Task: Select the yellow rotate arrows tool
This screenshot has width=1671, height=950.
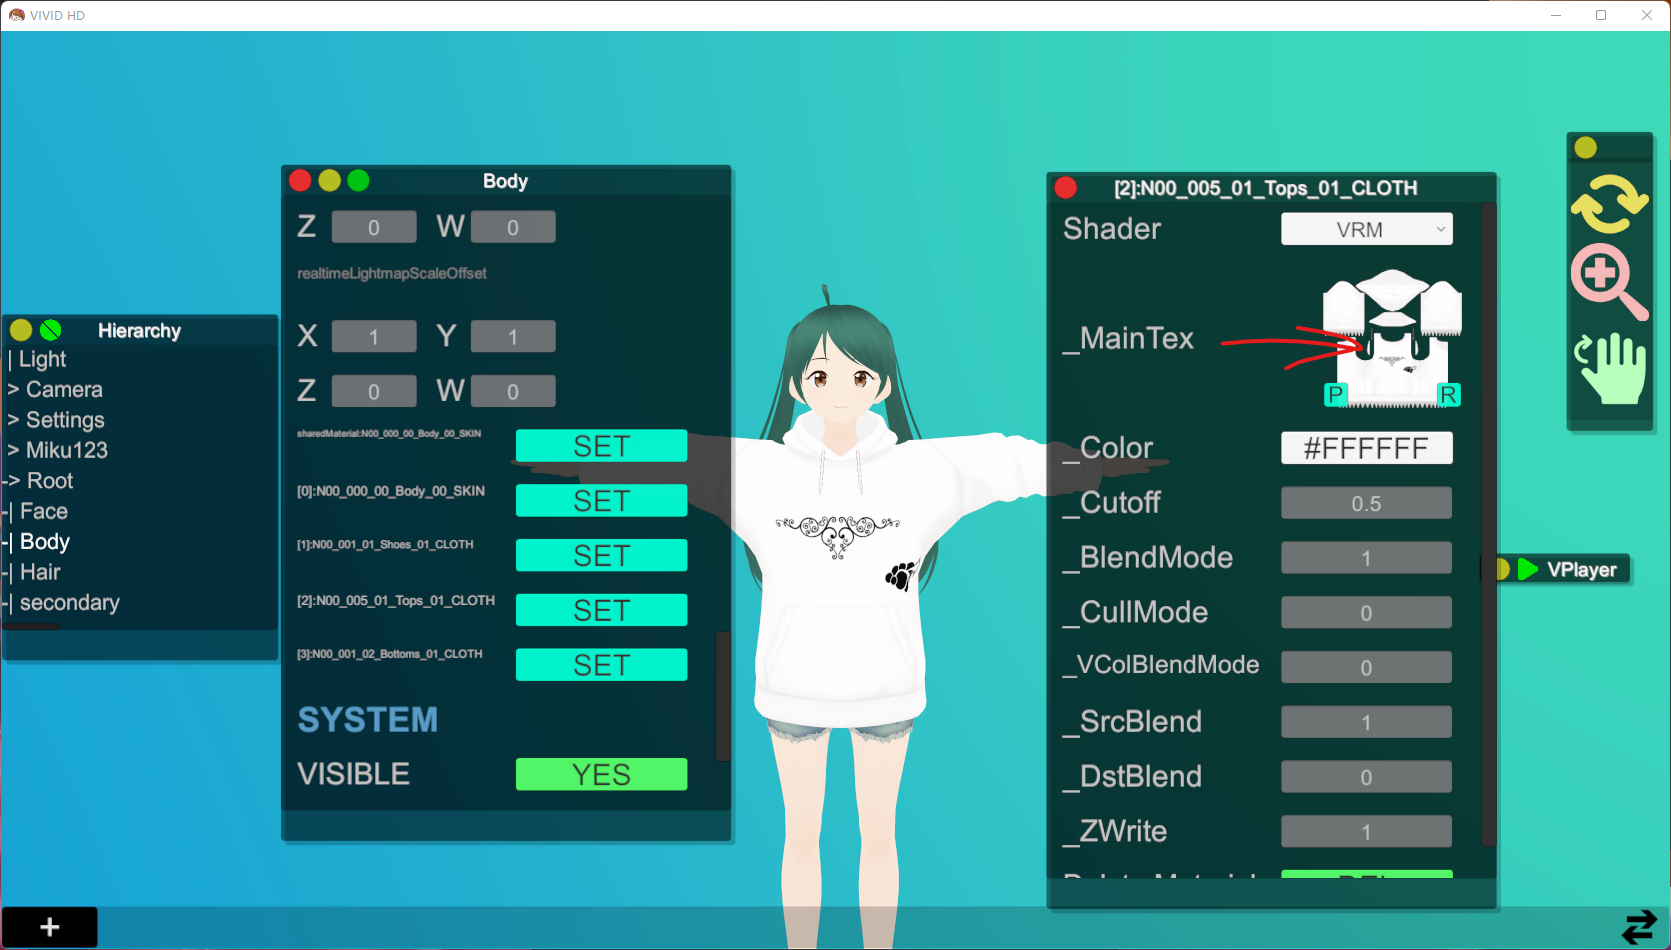Action: click(x=1609, y=203)
